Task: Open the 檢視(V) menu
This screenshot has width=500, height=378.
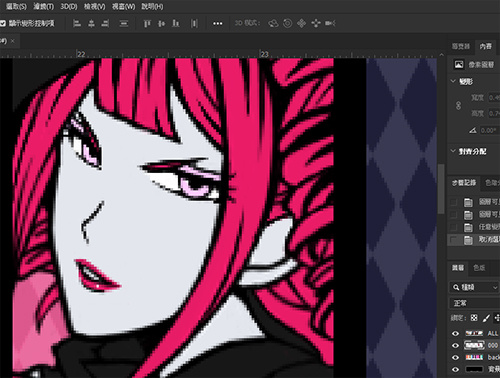Action: [x=94, y=6]
